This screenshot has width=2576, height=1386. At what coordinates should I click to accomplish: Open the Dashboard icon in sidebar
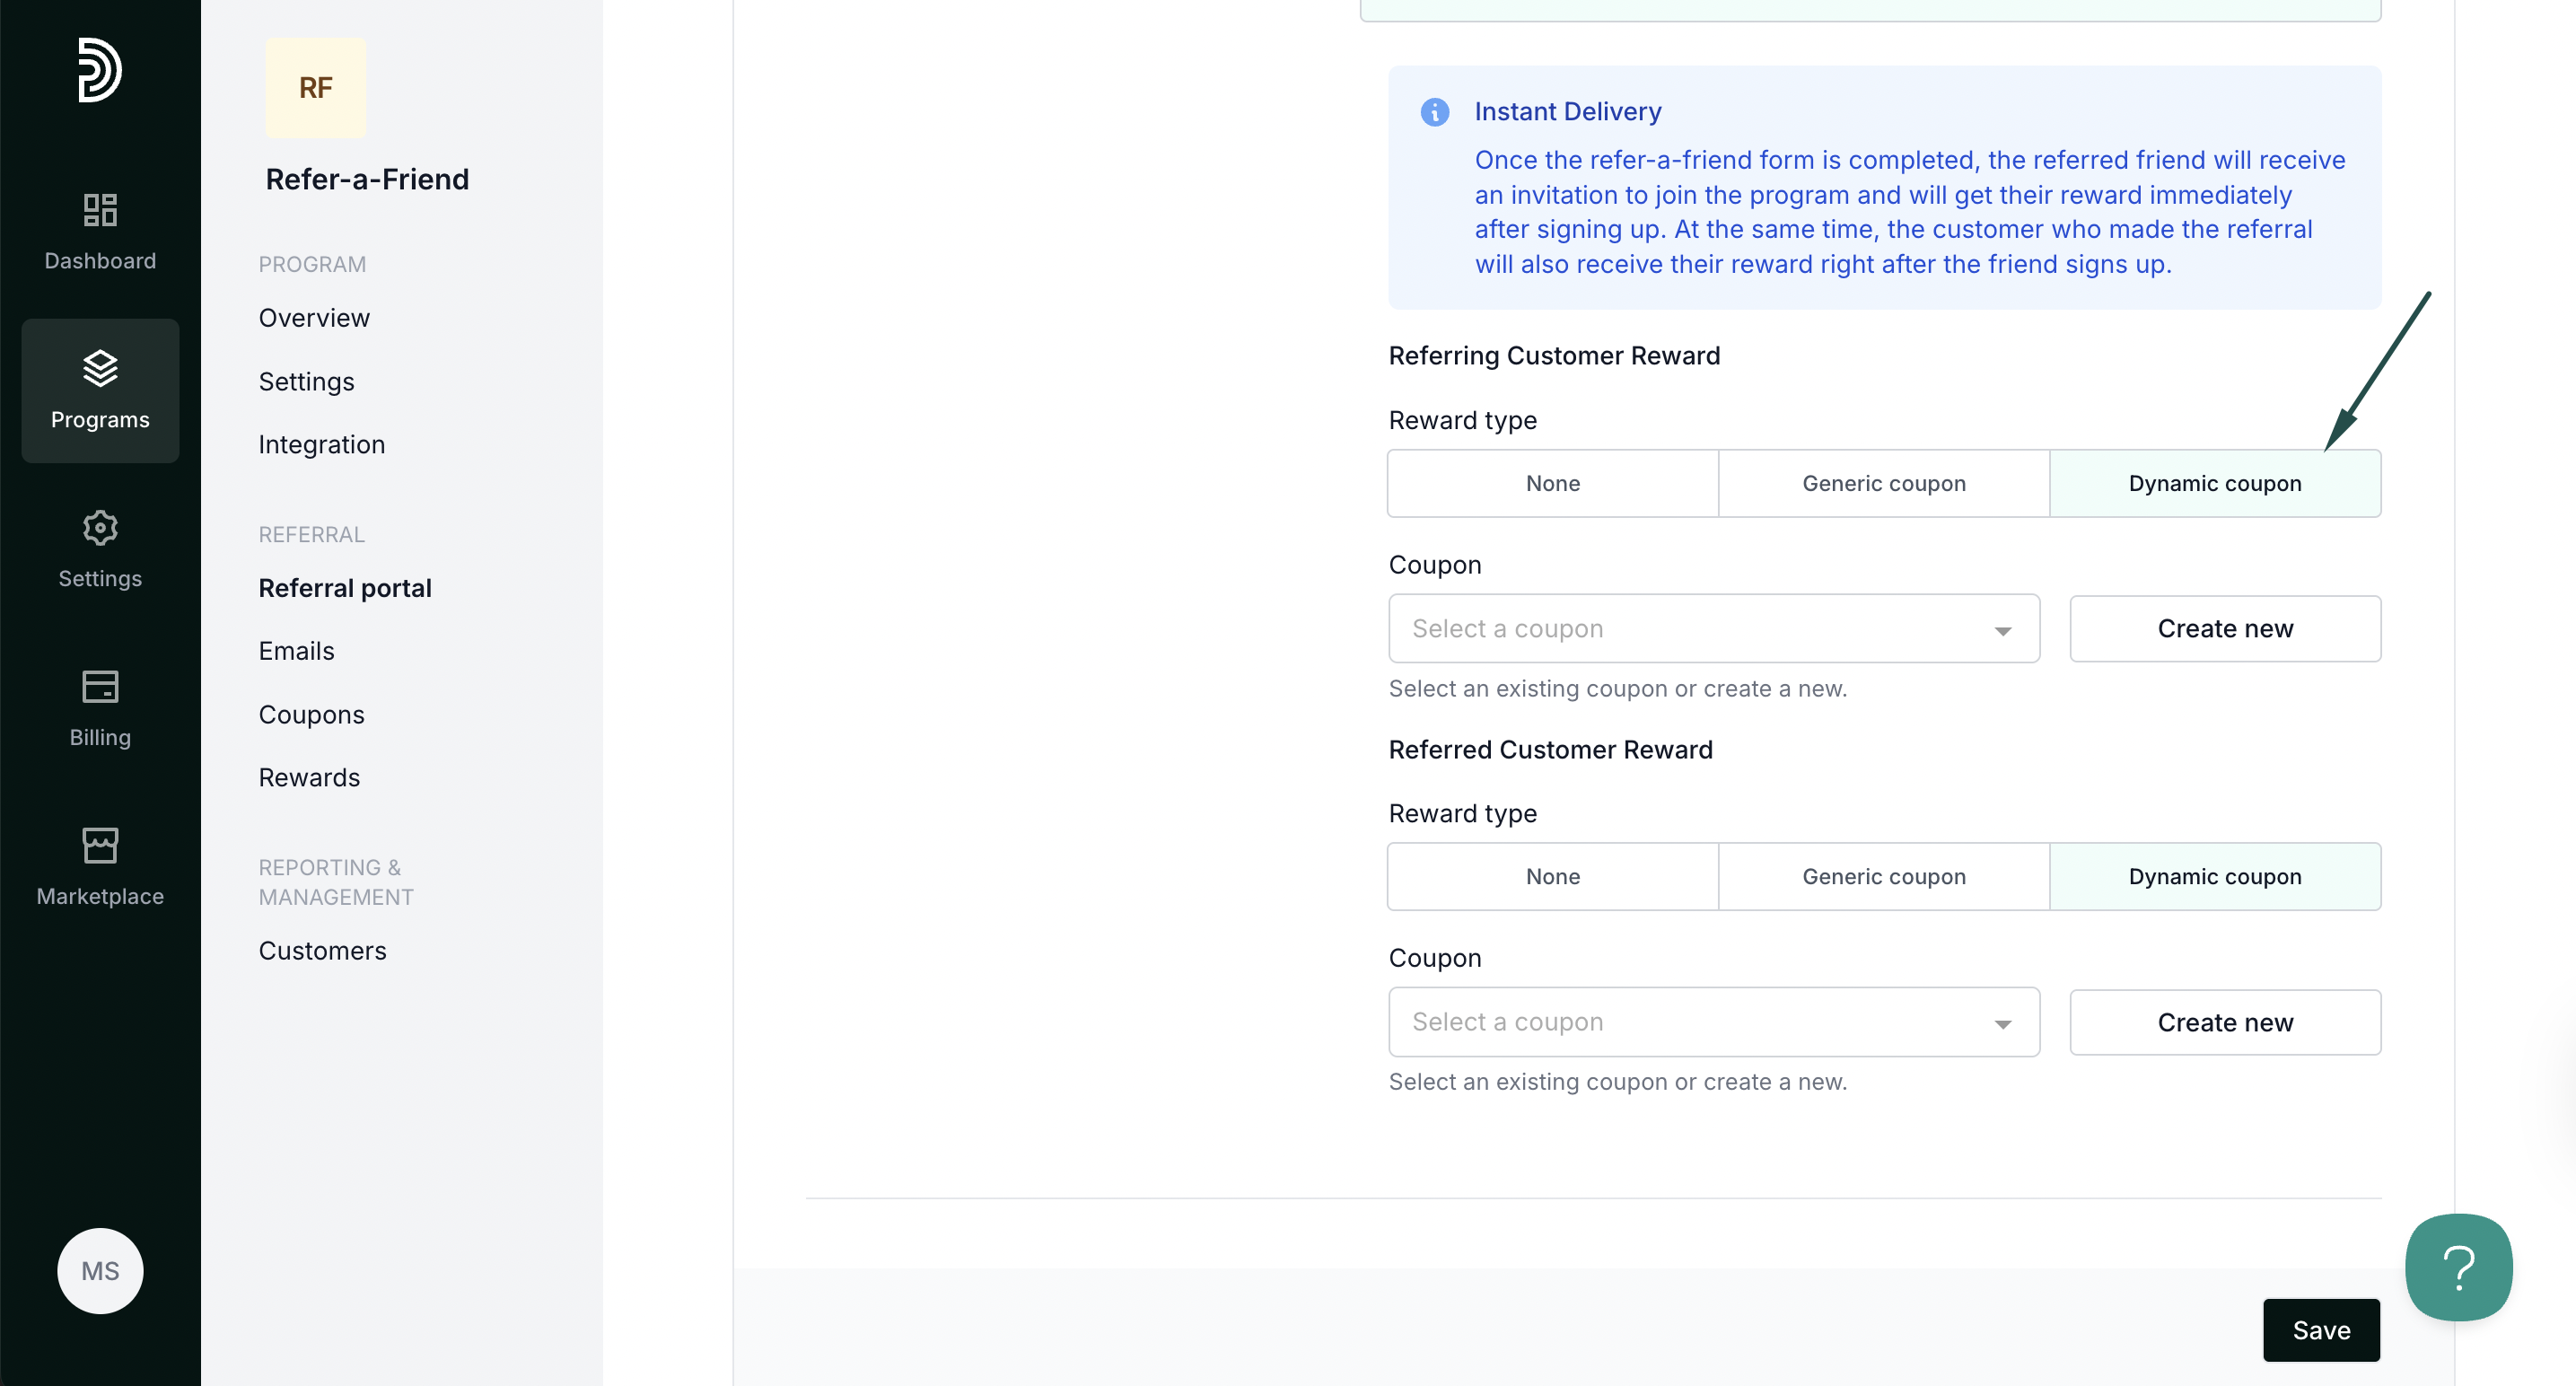point(100,210)
